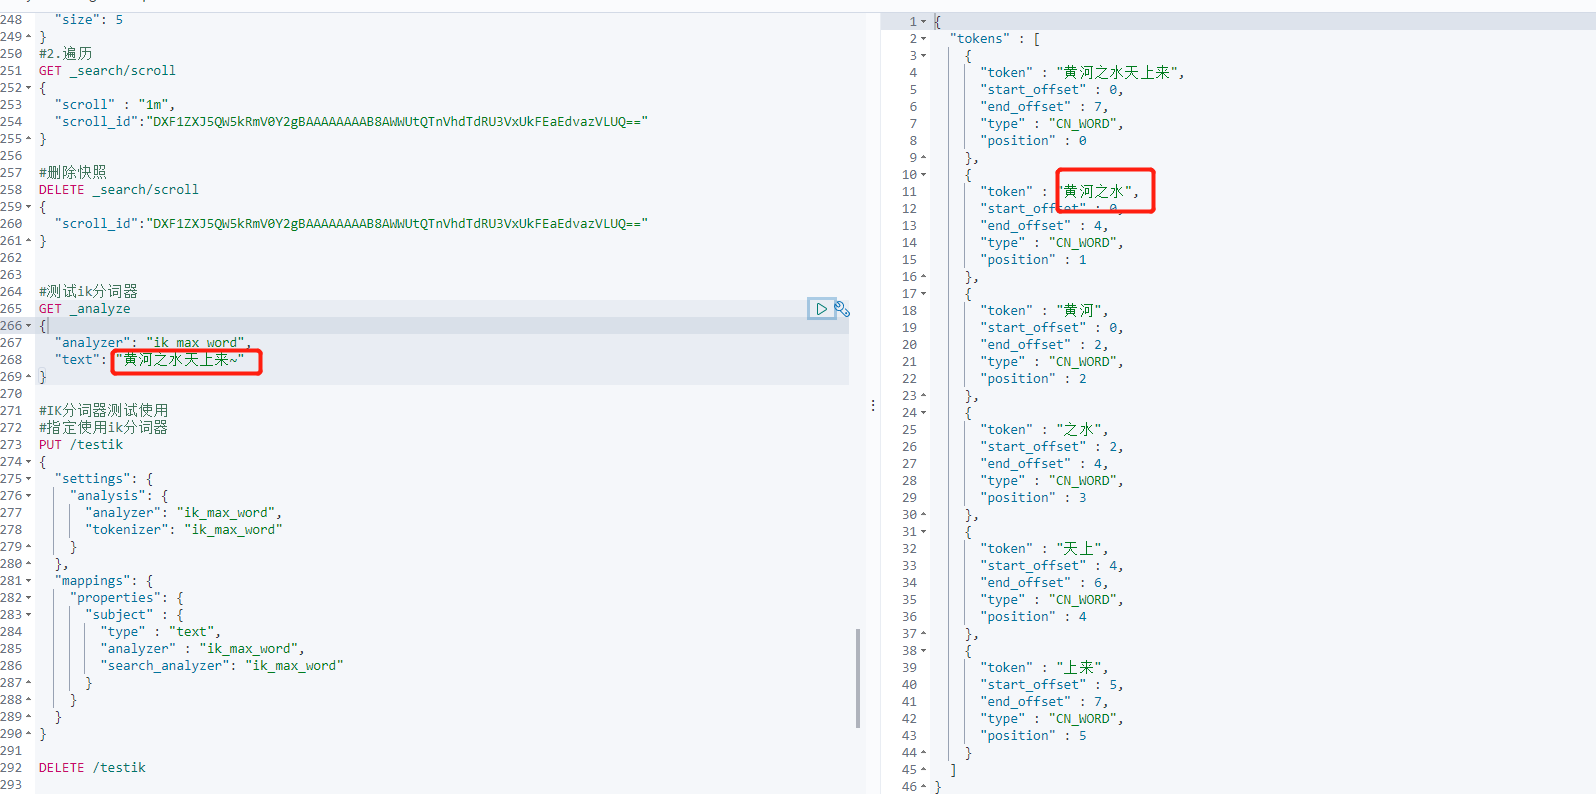Fold the first token object at output line 3
This screenshot has width=1596, height=794.
(924, 56)
